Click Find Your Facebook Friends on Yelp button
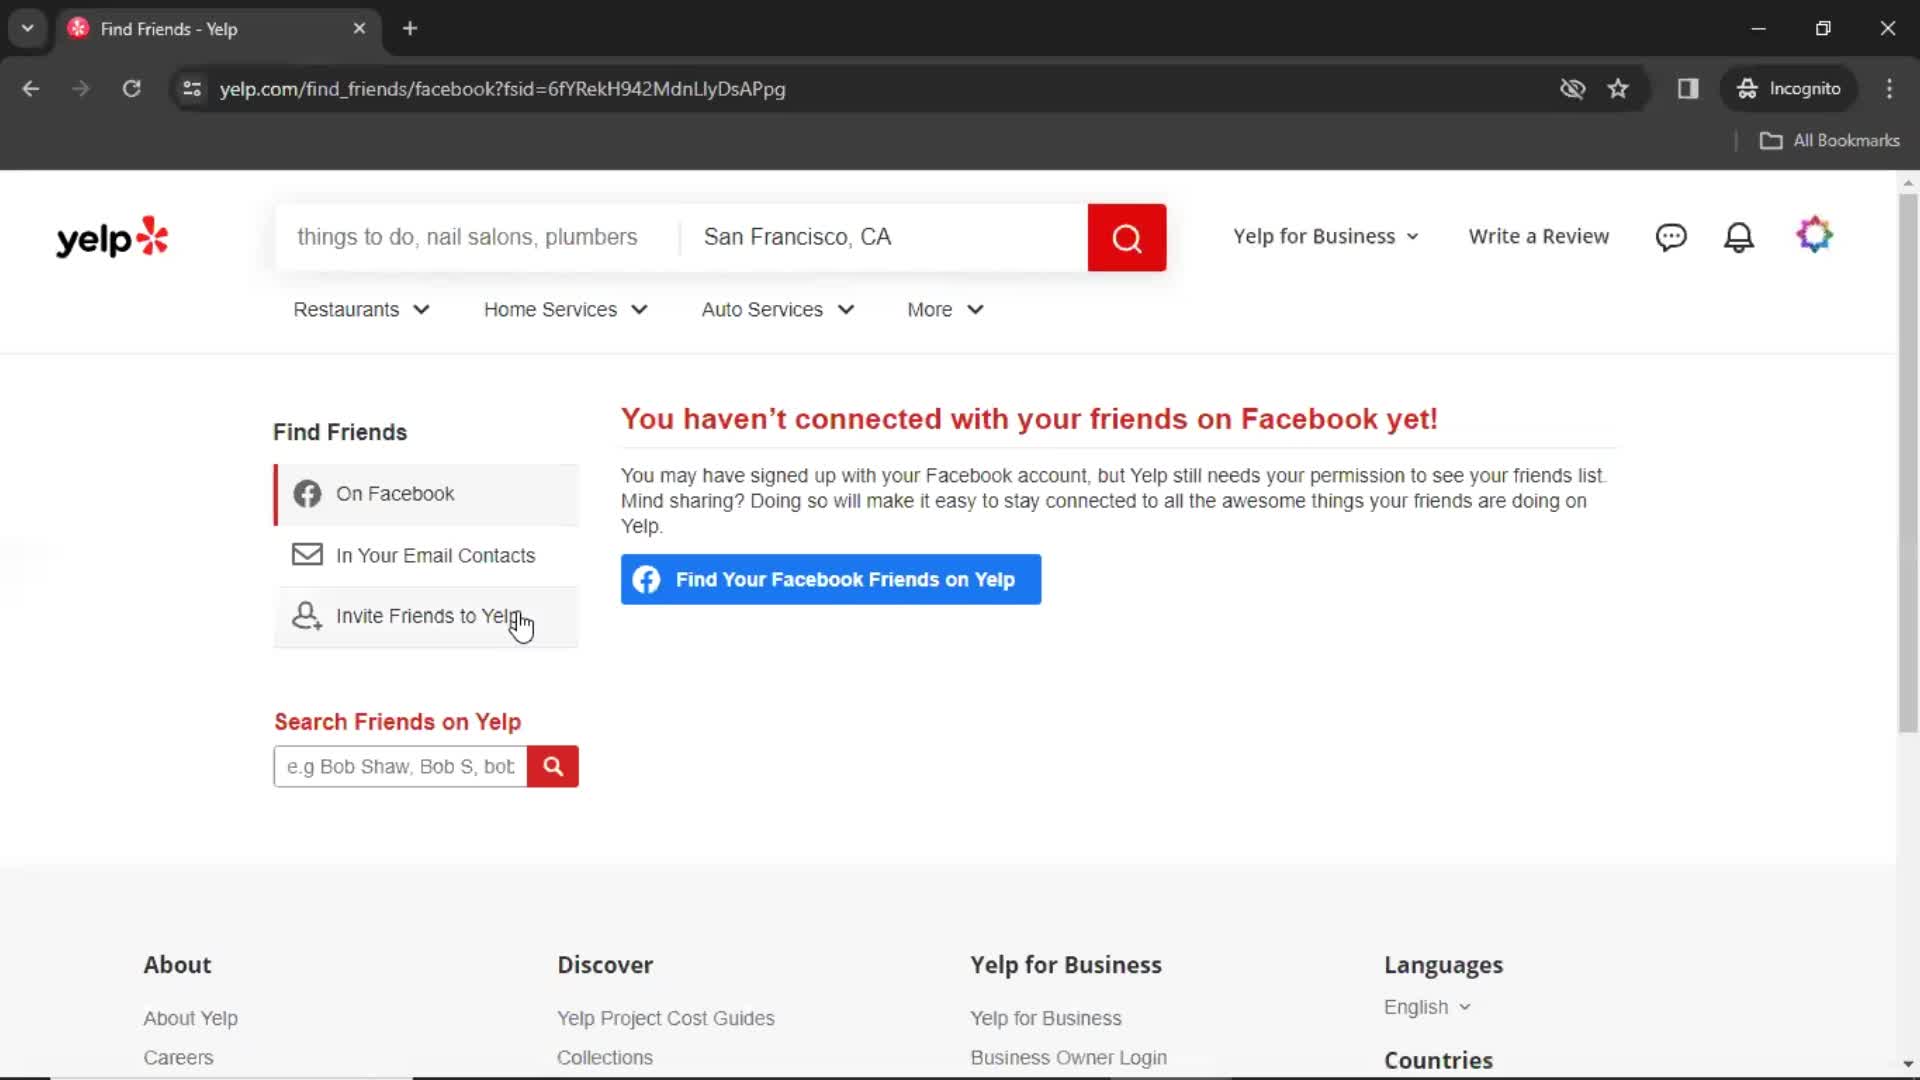This screenshot has height=1080, width=1920. pyautogui.click(x=832, y=579)
